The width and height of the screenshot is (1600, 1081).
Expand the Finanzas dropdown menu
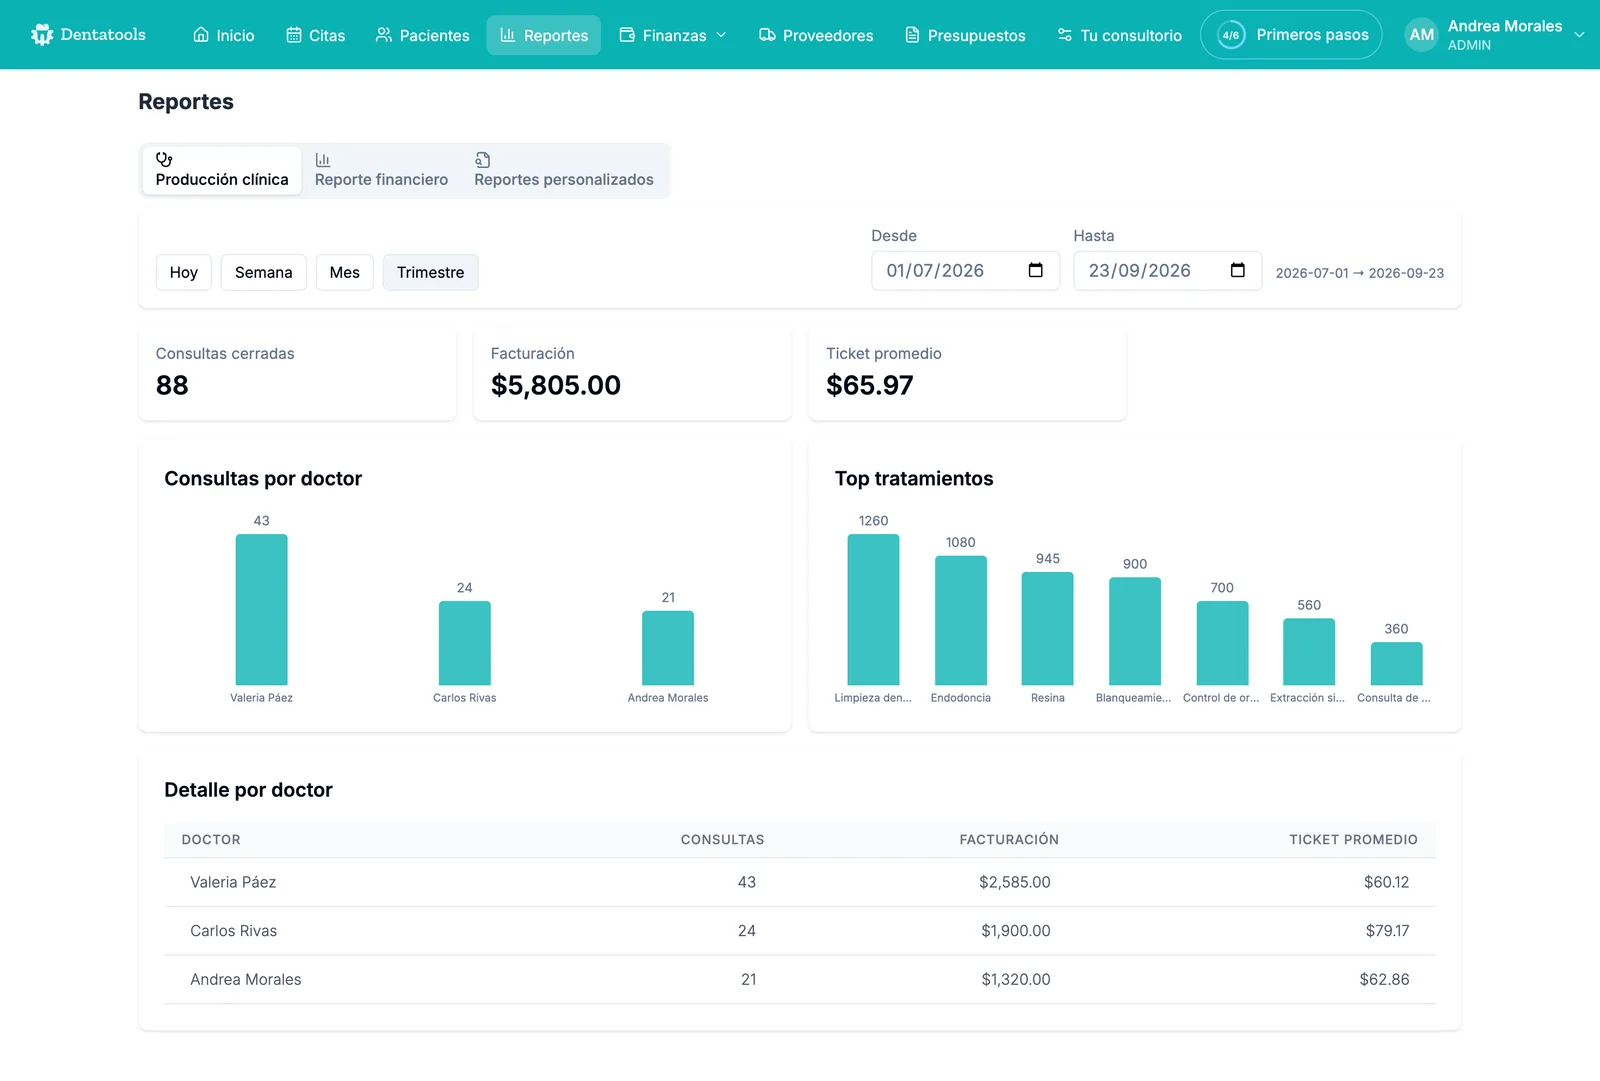[673, 35]
